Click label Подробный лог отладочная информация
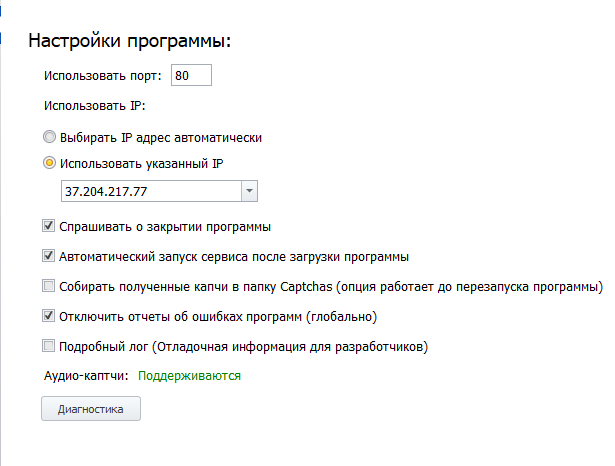 (244, 346)
